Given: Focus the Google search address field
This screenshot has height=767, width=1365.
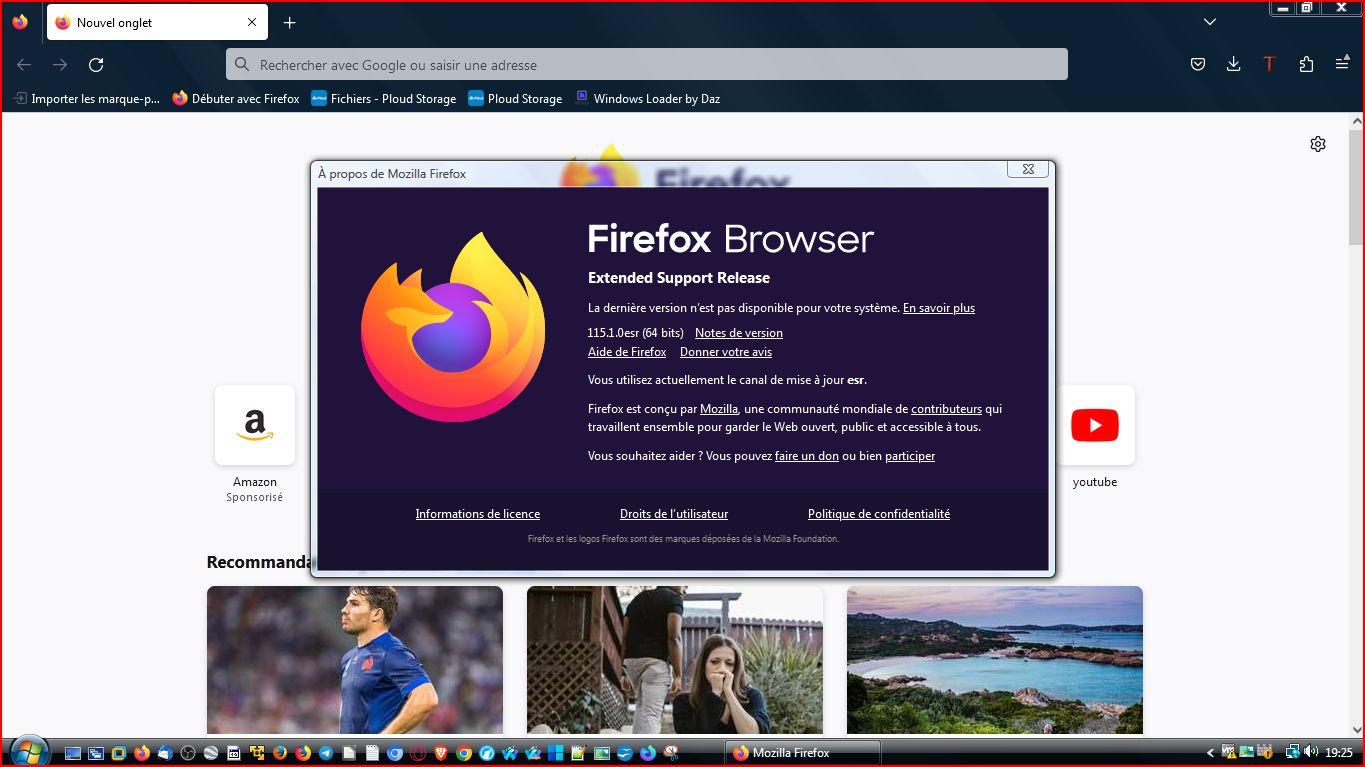Looking at the screenshot, I should click(x=647, y=64).
